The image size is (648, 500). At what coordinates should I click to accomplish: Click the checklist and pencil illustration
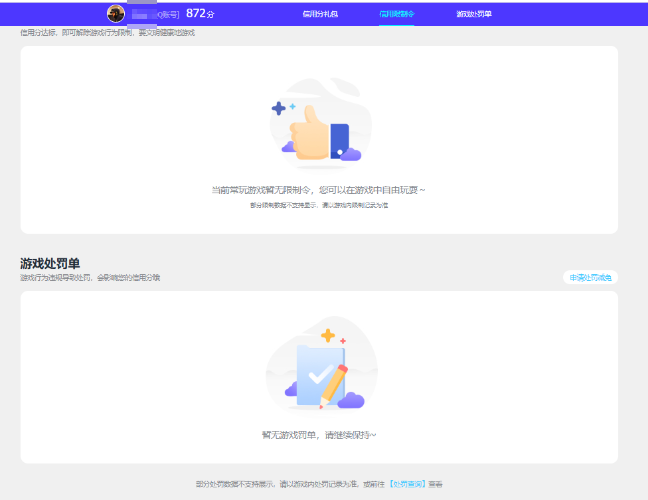322,364
